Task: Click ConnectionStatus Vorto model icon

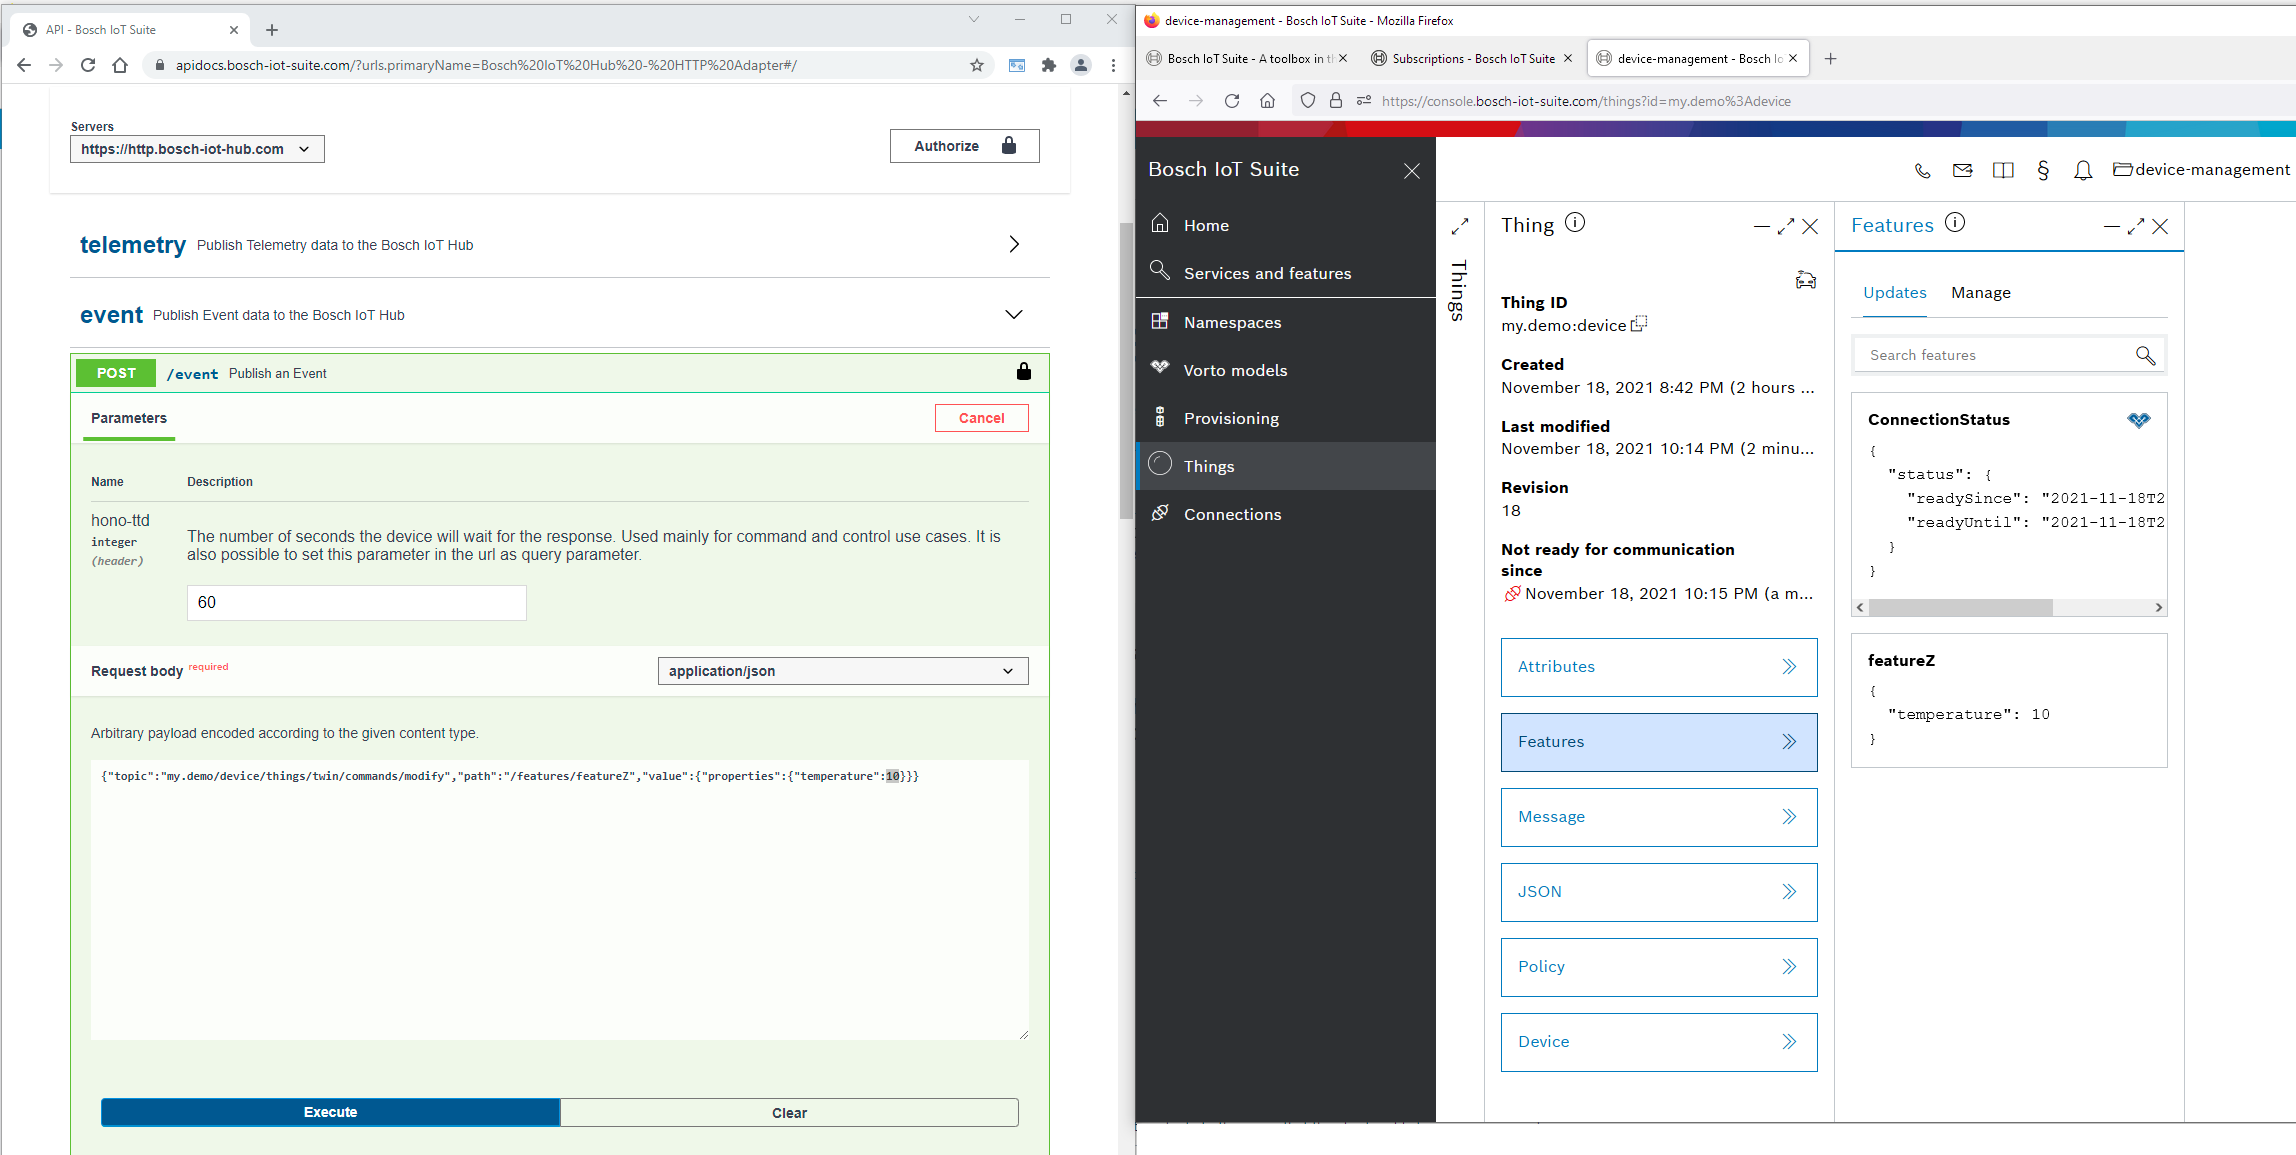Action: tap(2138, 420)
